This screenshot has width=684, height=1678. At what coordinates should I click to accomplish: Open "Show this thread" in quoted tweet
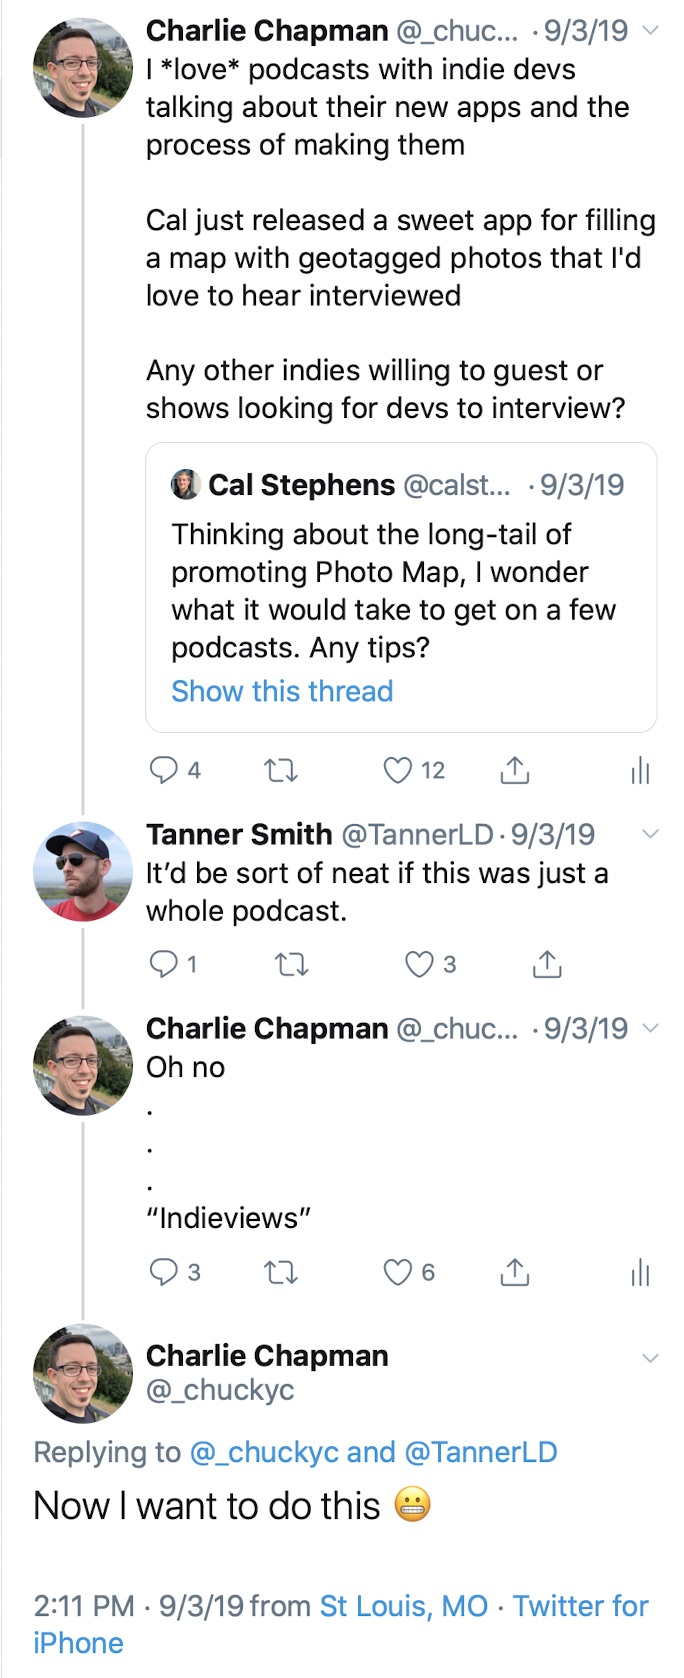pos(282,691)
